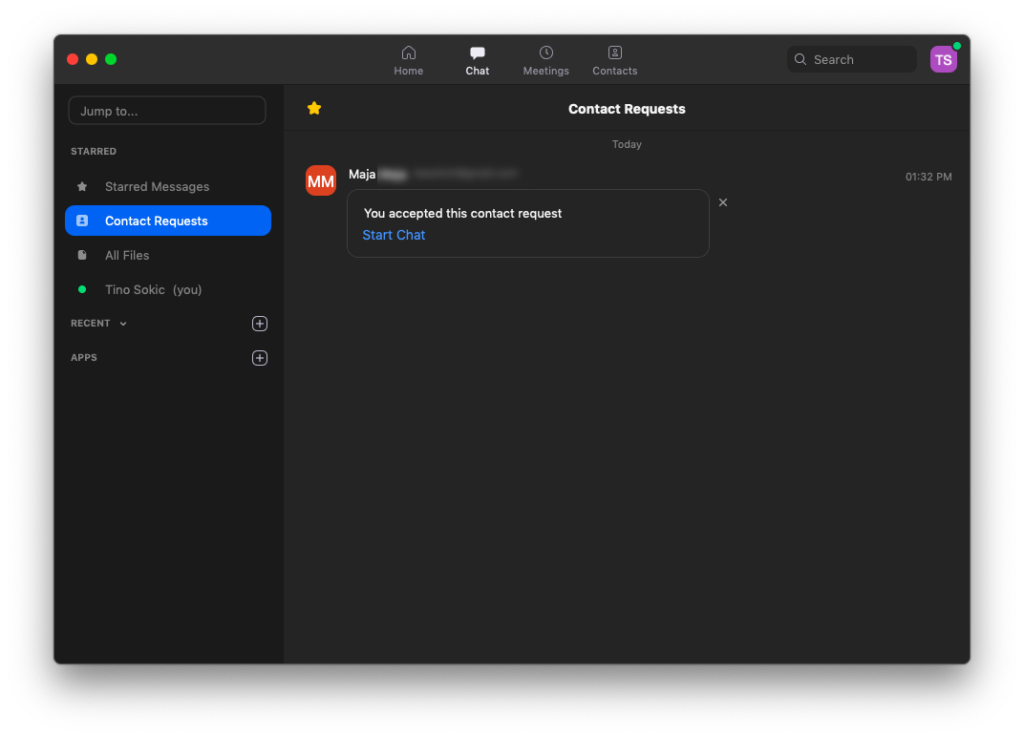Toggle the yellow star in Contact Requests header
The height and width of the screenshot is (737, 1024).
(314, 109)
